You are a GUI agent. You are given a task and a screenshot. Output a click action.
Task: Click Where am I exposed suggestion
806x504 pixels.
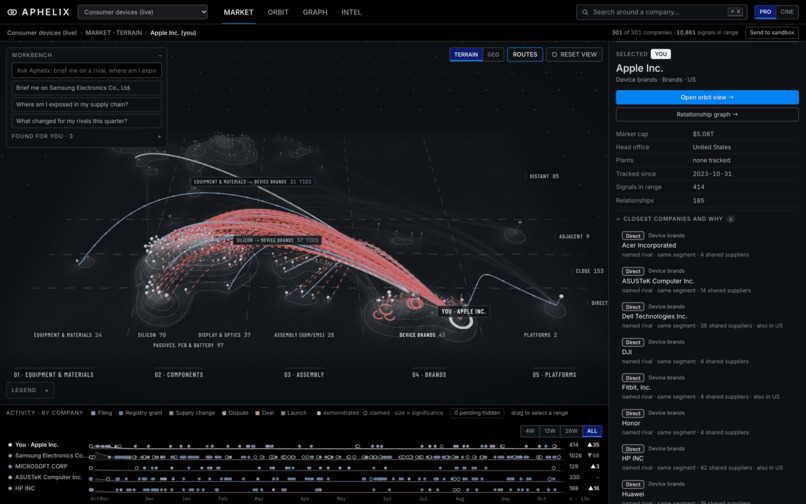point(86,104)
